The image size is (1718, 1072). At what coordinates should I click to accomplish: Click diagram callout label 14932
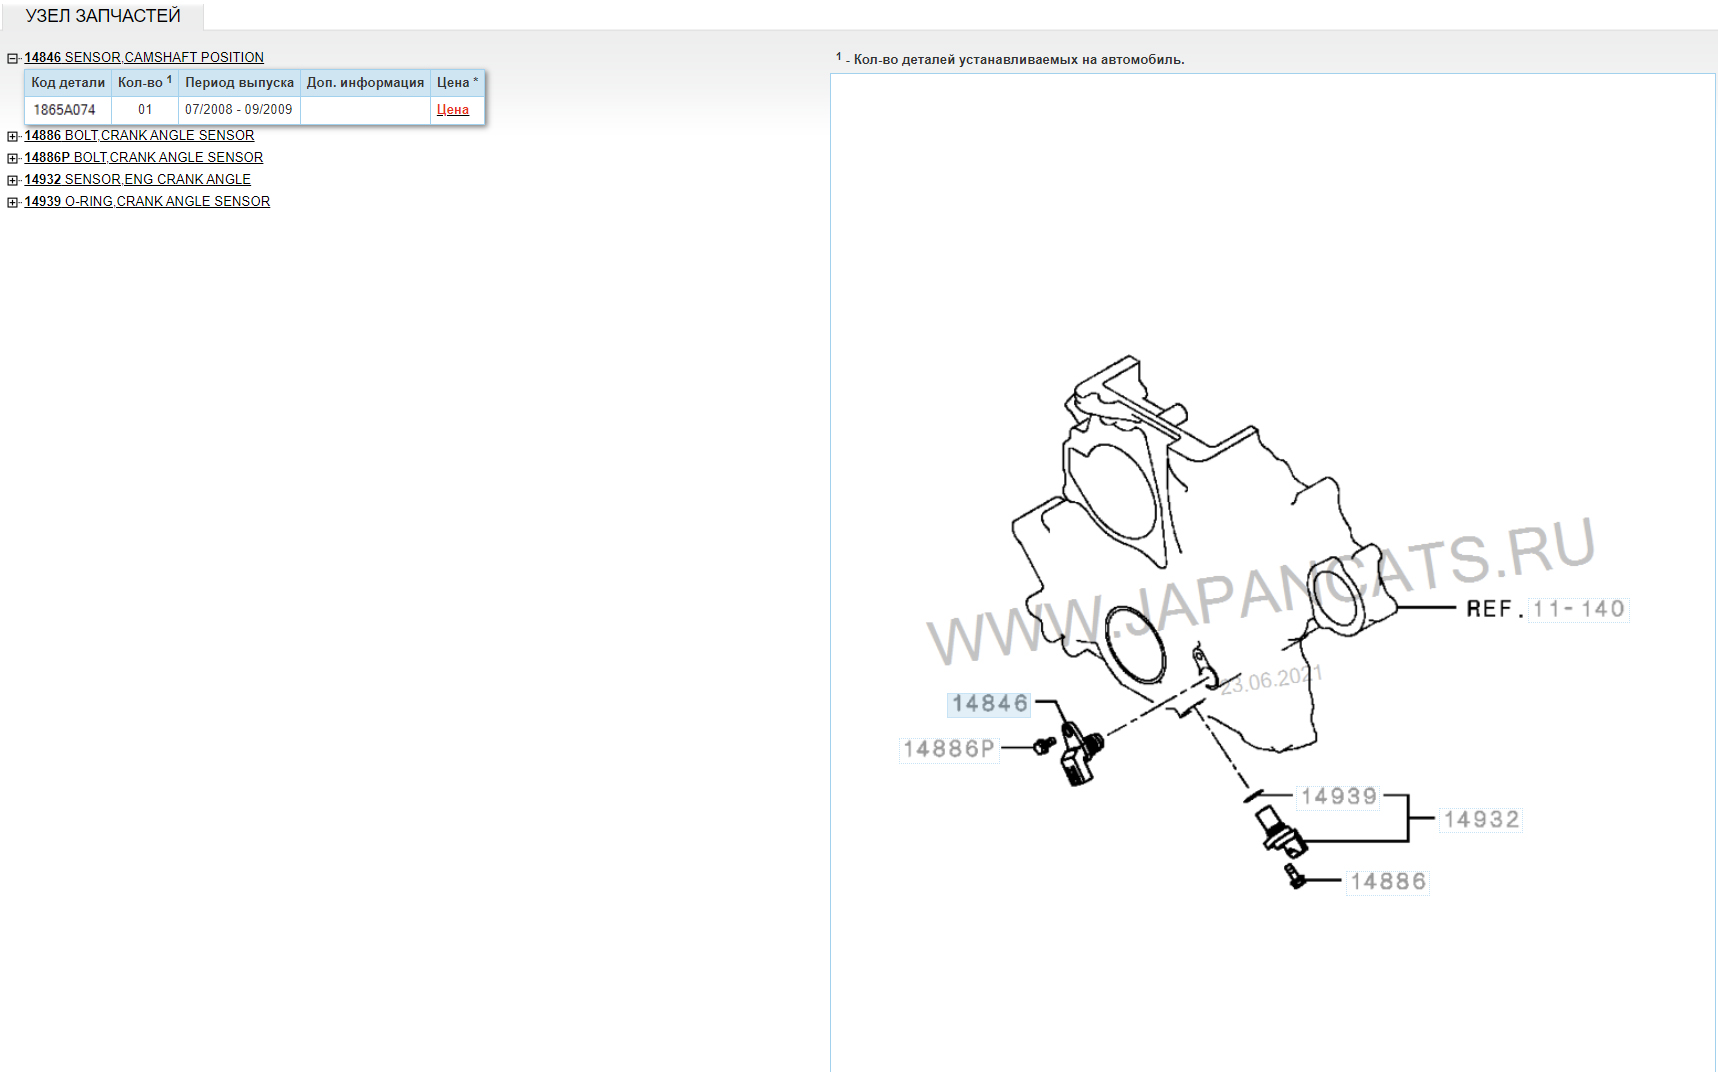coord(1481,820)
